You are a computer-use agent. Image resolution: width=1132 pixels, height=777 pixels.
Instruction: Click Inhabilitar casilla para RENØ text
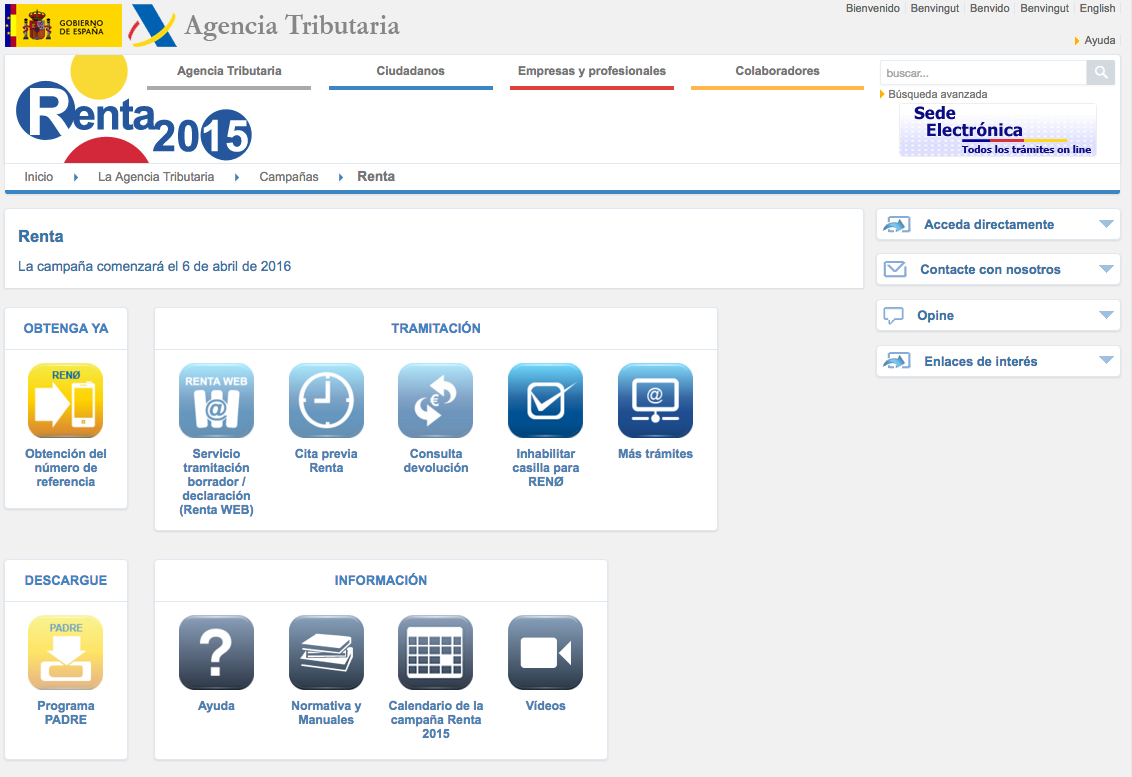pos(546,468)
